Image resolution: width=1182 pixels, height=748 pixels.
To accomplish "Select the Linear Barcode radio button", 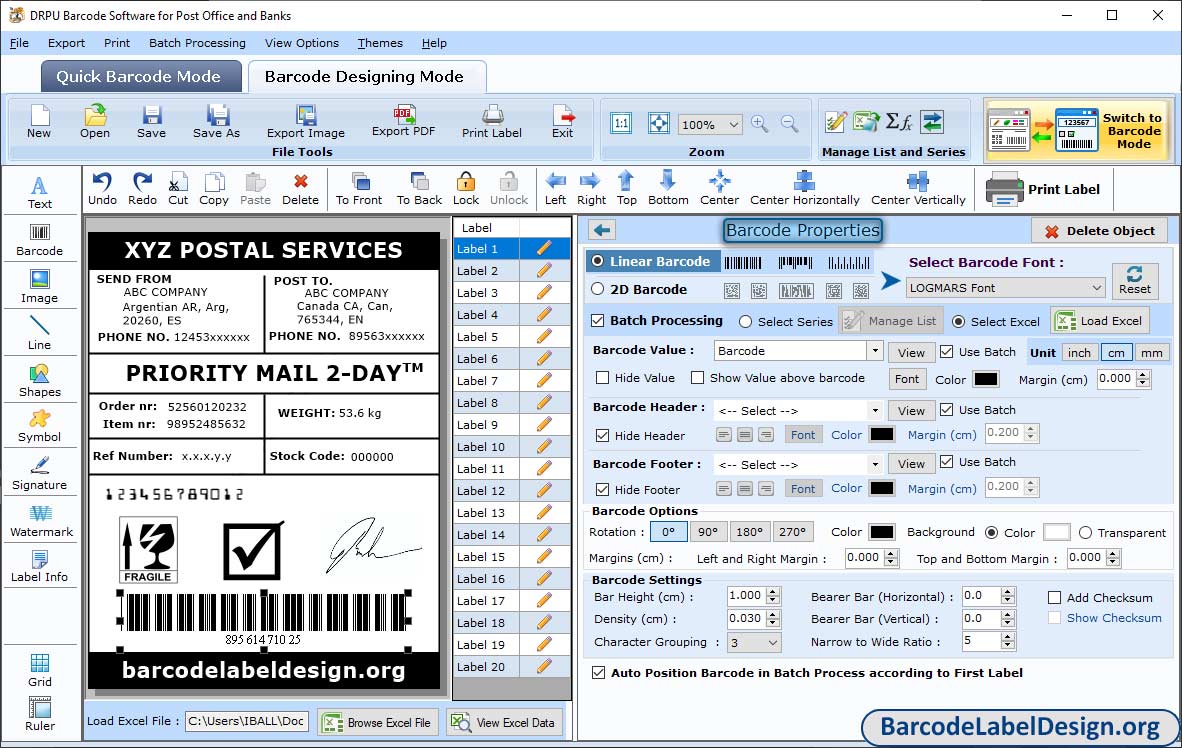I will pos(598,261).
